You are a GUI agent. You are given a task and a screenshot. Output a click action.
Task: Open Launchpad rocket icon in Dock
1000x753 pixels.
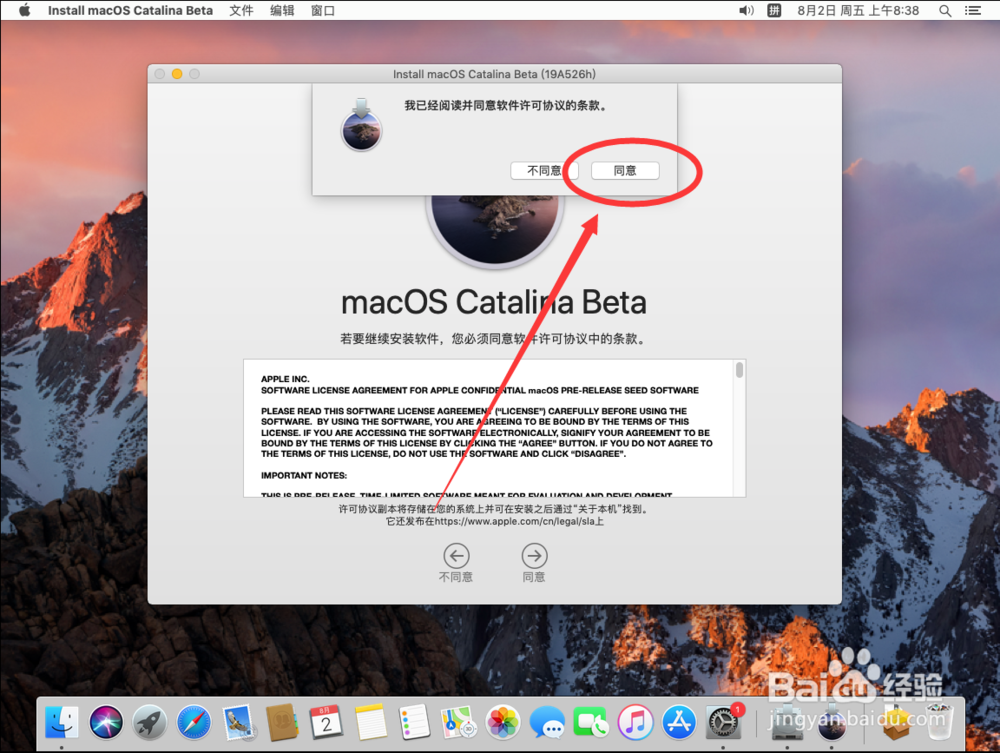(150, 722)
